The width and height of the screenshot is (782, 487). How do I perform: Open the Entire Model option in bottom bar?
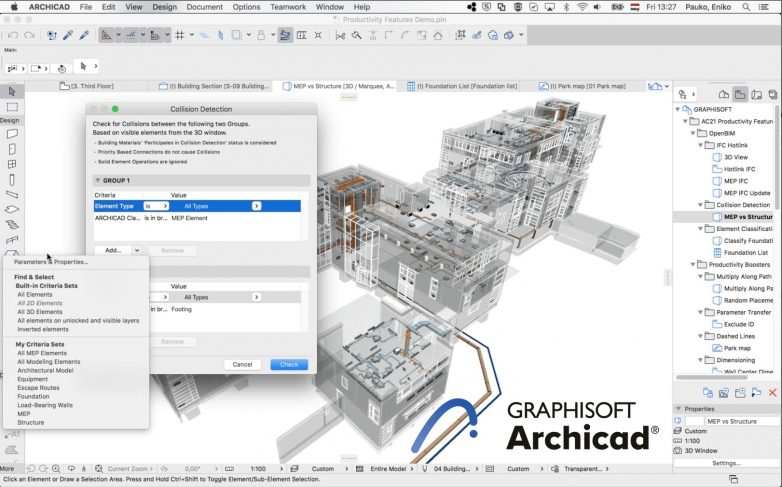388,469
